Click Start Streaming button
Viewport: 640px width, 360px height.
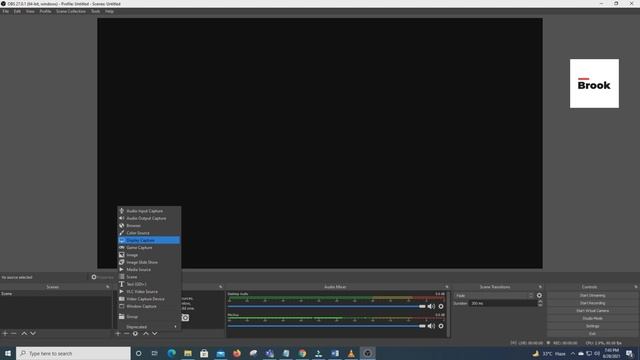tap(592, 296)
